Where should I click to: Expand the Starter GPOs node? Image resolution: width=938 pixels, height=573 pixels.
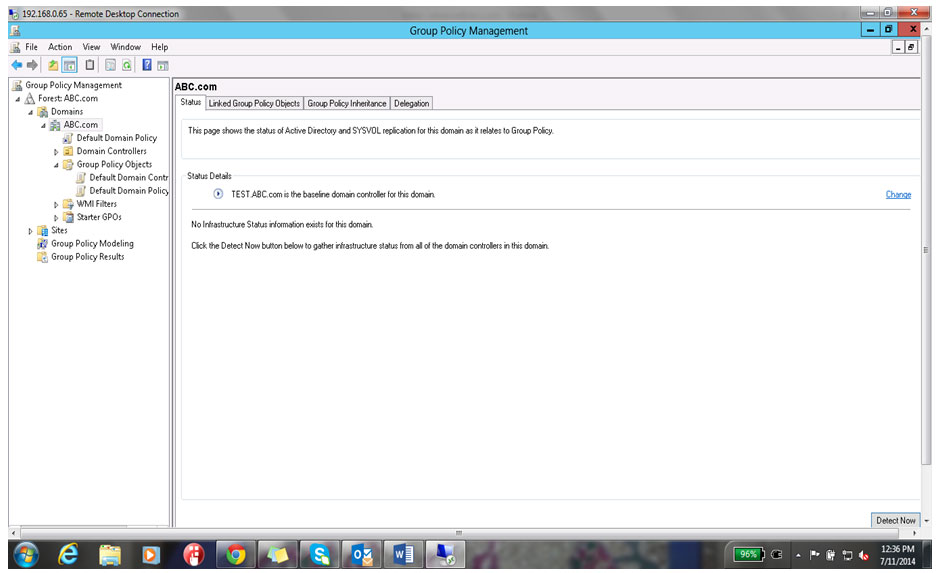coord(56,218)
